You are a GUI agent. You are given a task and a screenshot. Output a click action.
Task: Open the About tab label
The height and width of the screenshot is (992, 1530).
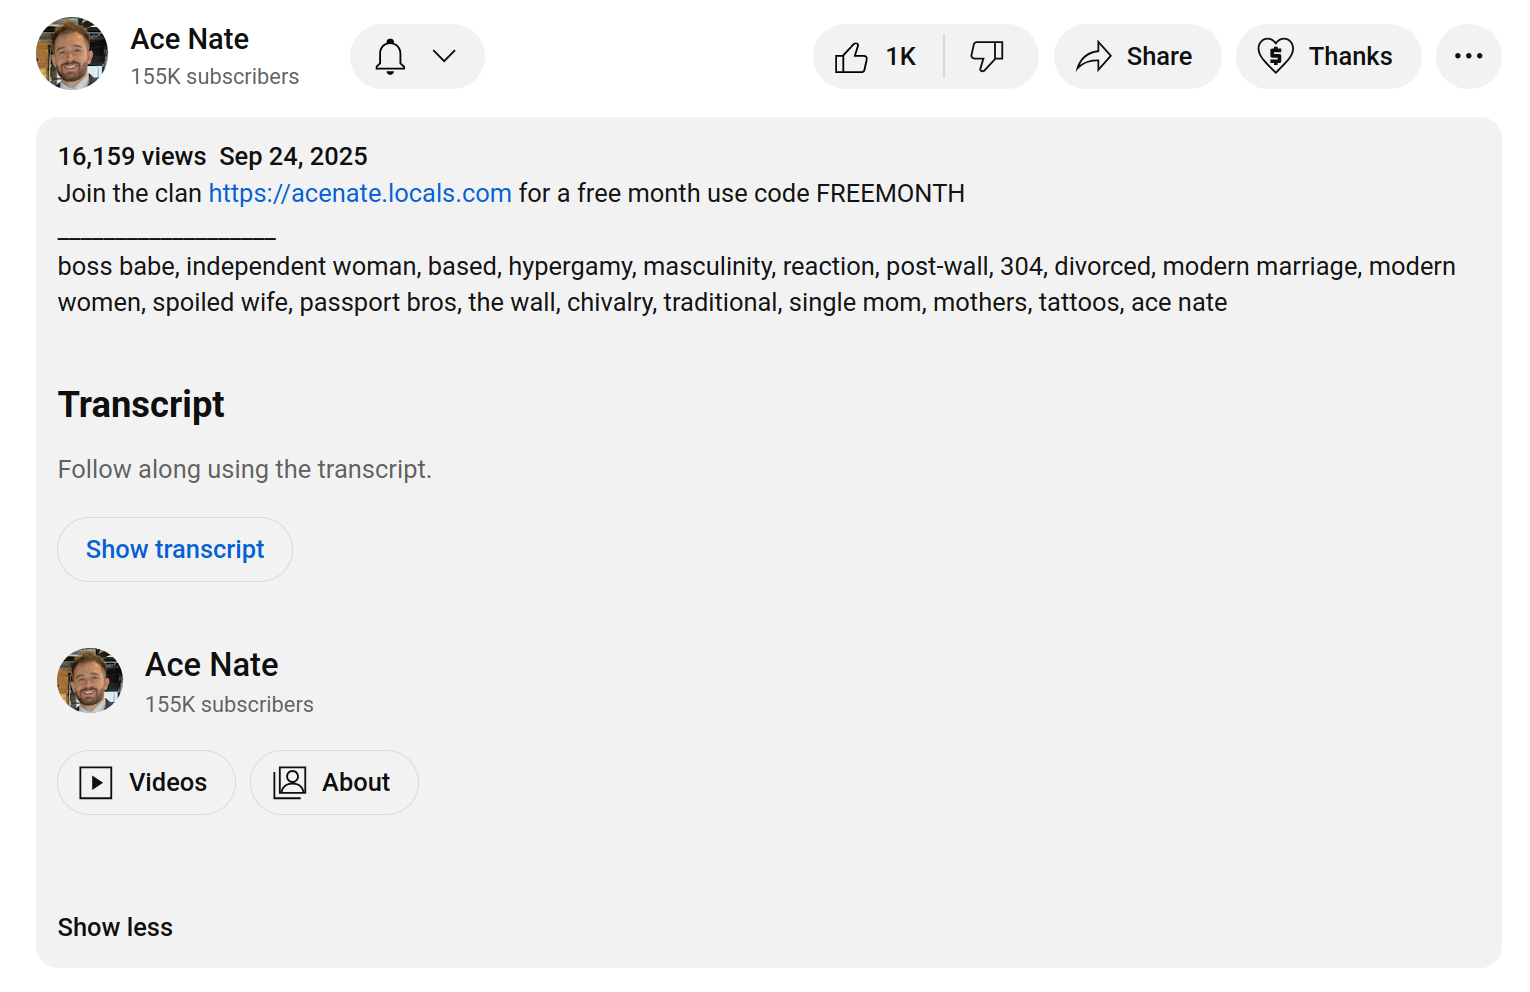pos(356,782)
